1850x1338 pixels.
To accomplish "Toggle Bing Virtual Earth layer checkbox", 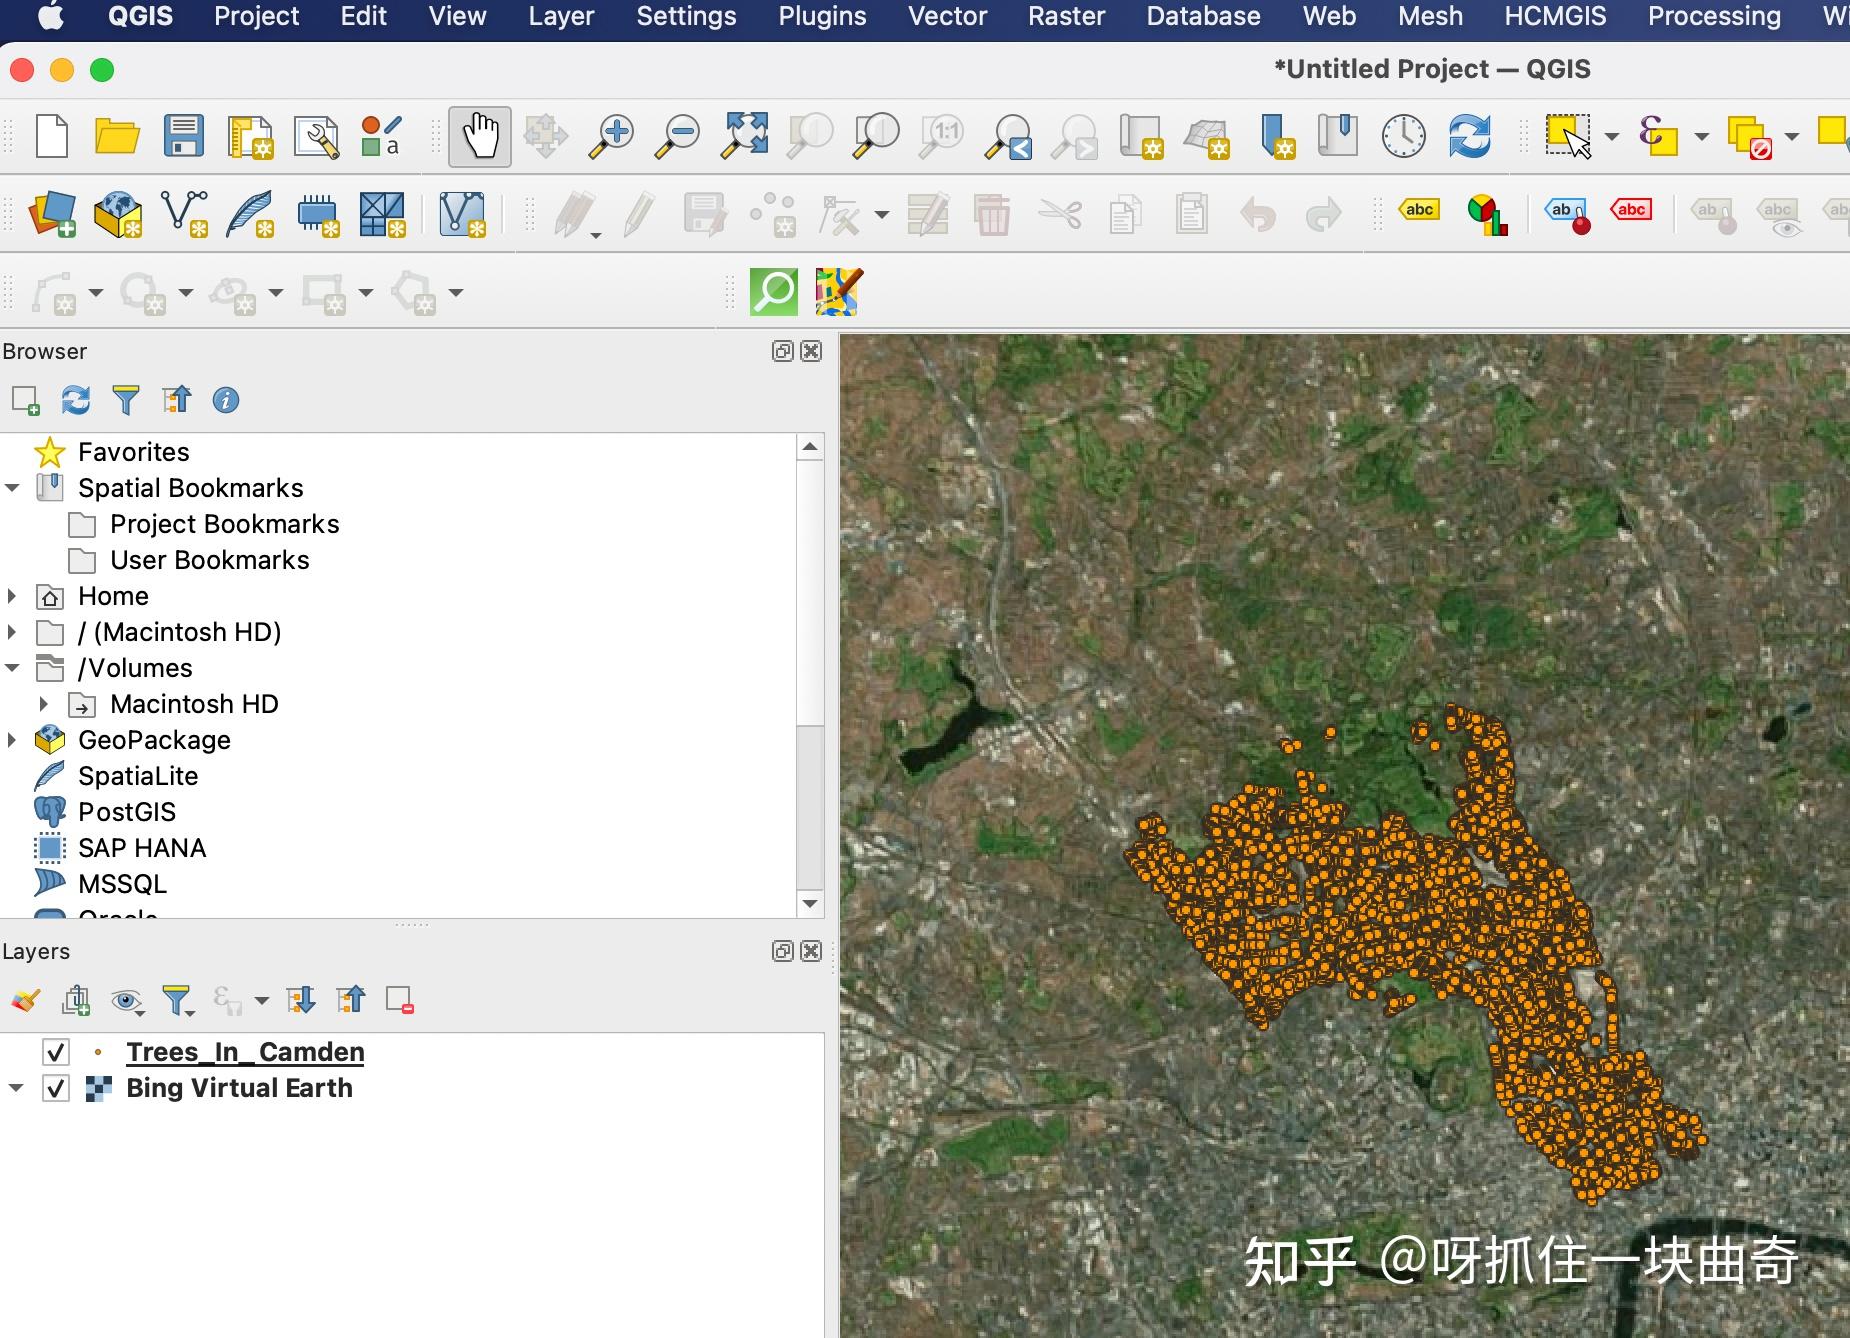I will tap(56, 1088).
